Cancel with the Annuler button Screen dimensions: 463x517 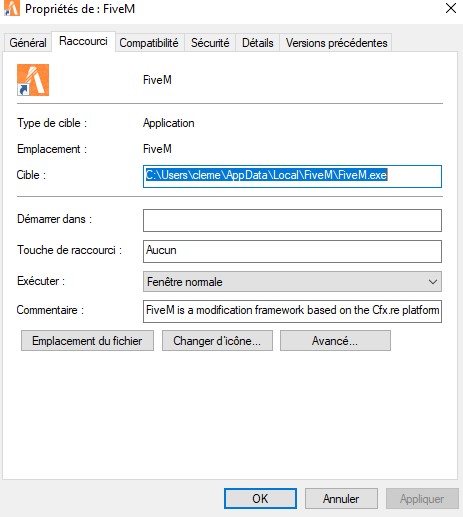pos(341,499)
